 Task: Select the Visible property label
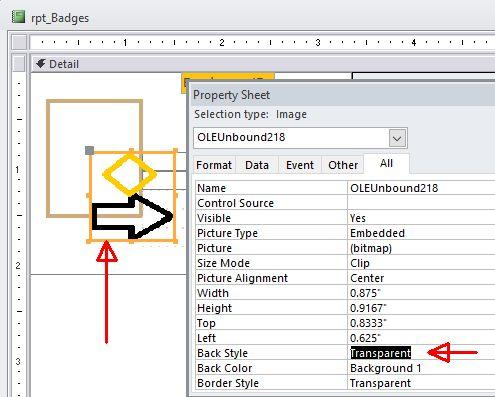click(214, 218)
